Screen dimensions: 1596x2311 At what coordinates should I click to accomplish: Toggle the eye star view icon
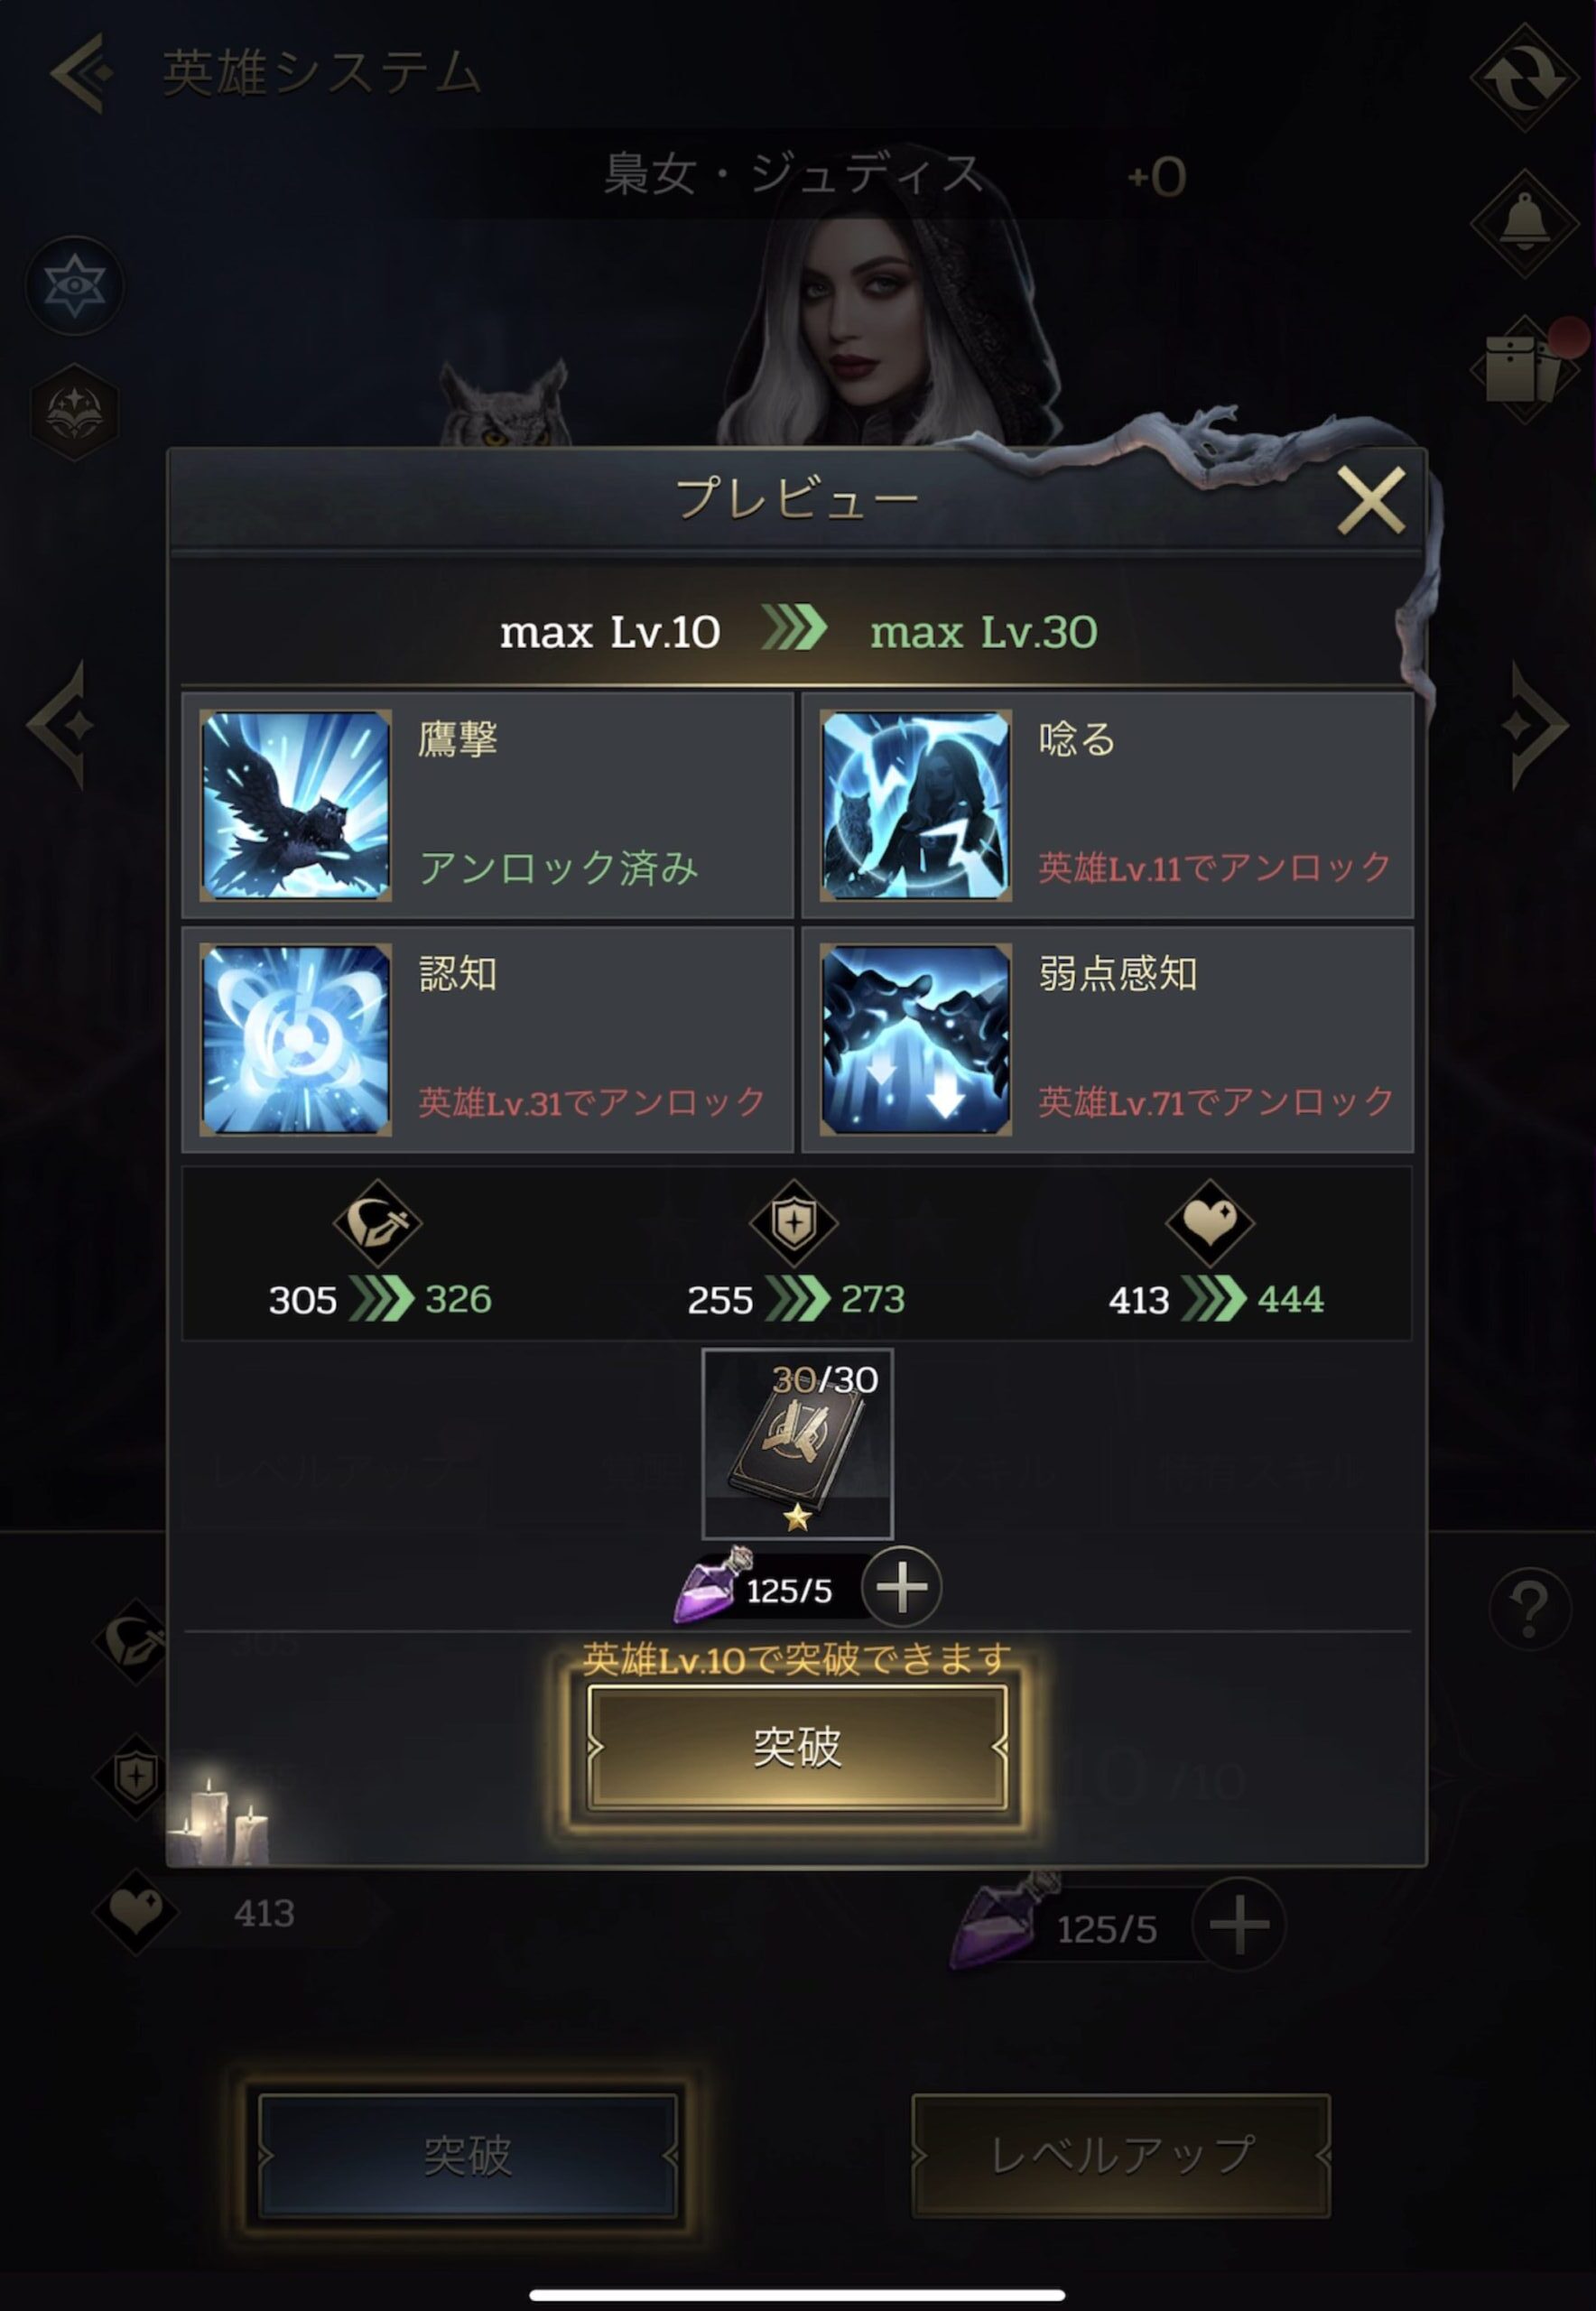[x=75, y=286]
